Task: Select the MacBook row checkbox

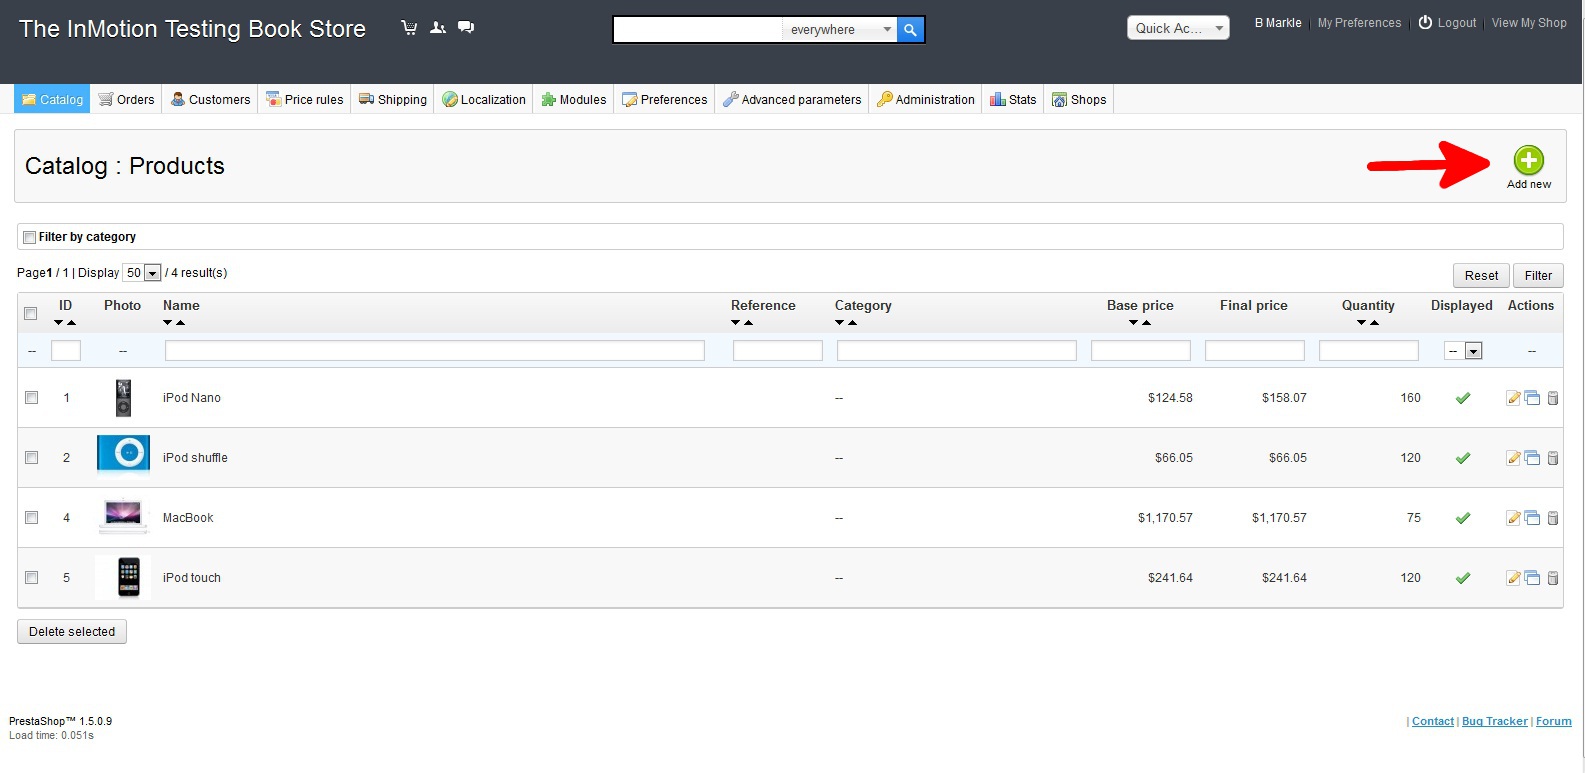Action: pos(31,518)
